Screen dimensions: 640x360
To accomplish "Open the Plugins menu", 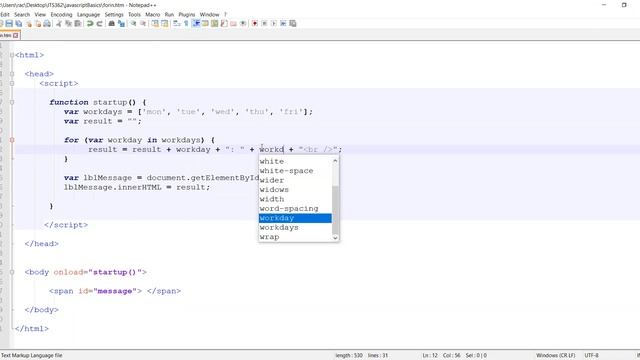I will tap(187, 14).
